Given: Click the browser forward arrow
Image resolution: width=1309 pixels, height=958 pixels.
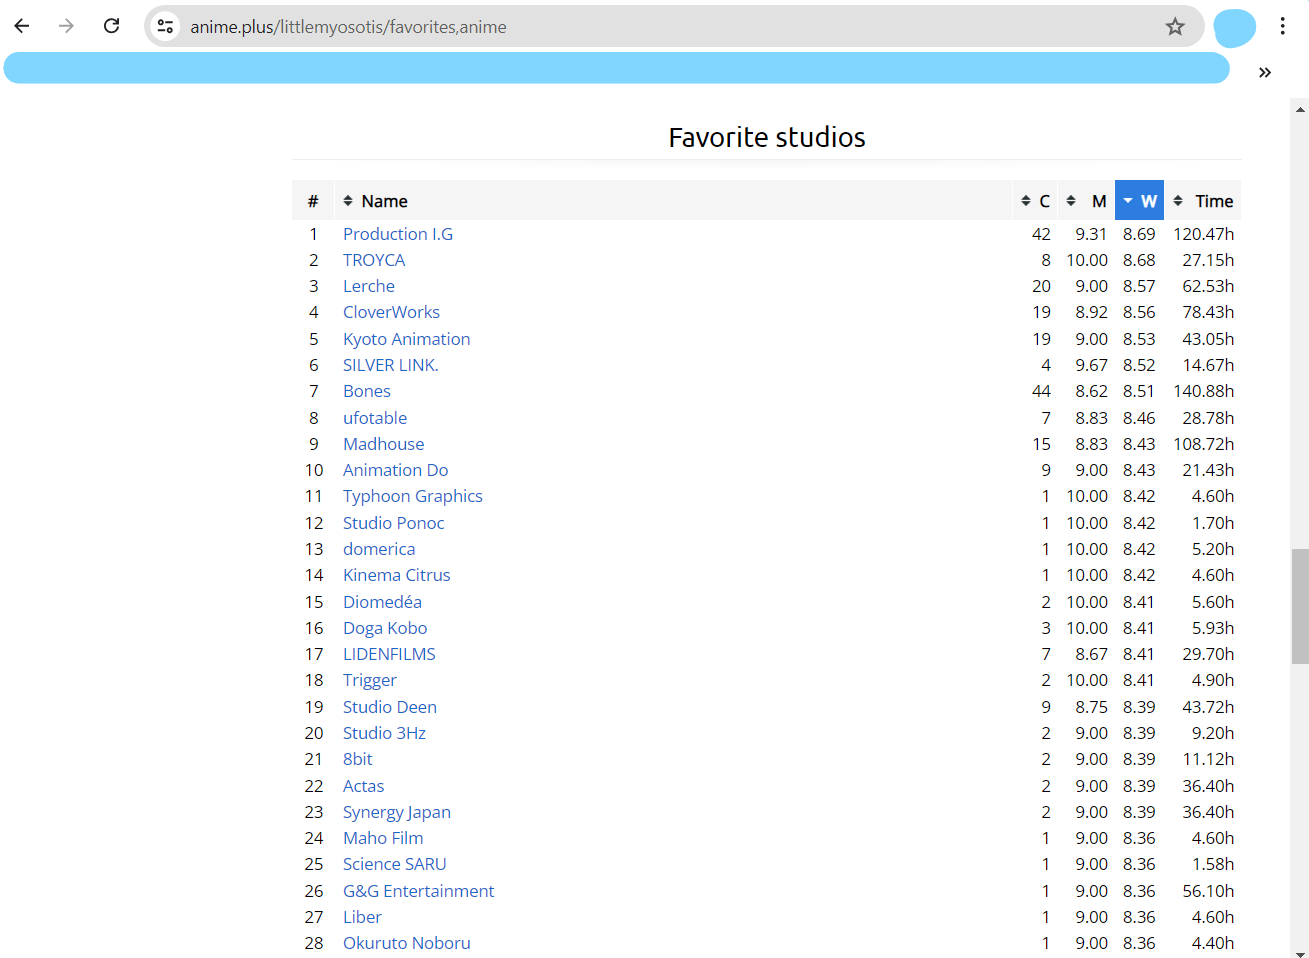Looking at the screenshot, I should tap(66, 26).
